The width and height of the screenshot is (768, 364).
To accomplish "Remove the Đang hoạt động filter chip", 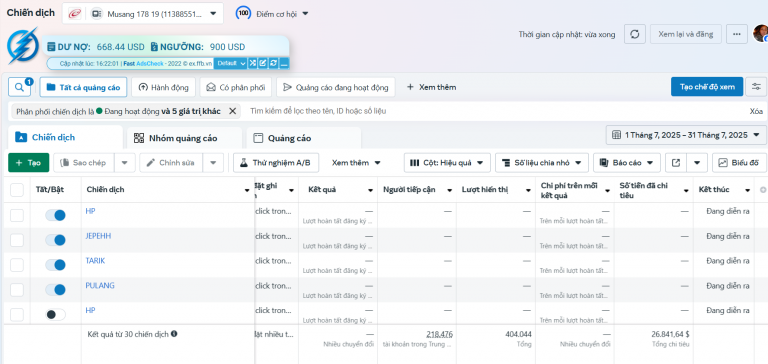I will coord(233,111).
